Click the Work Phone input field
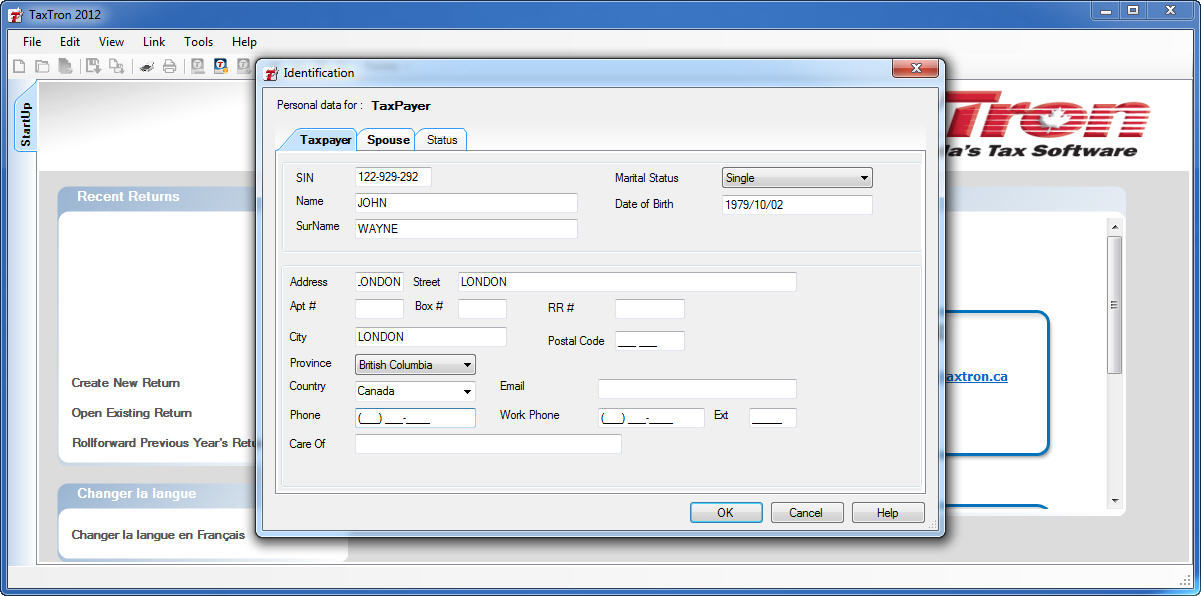This screenshot has width=1201, height=596. click(651, 418)
